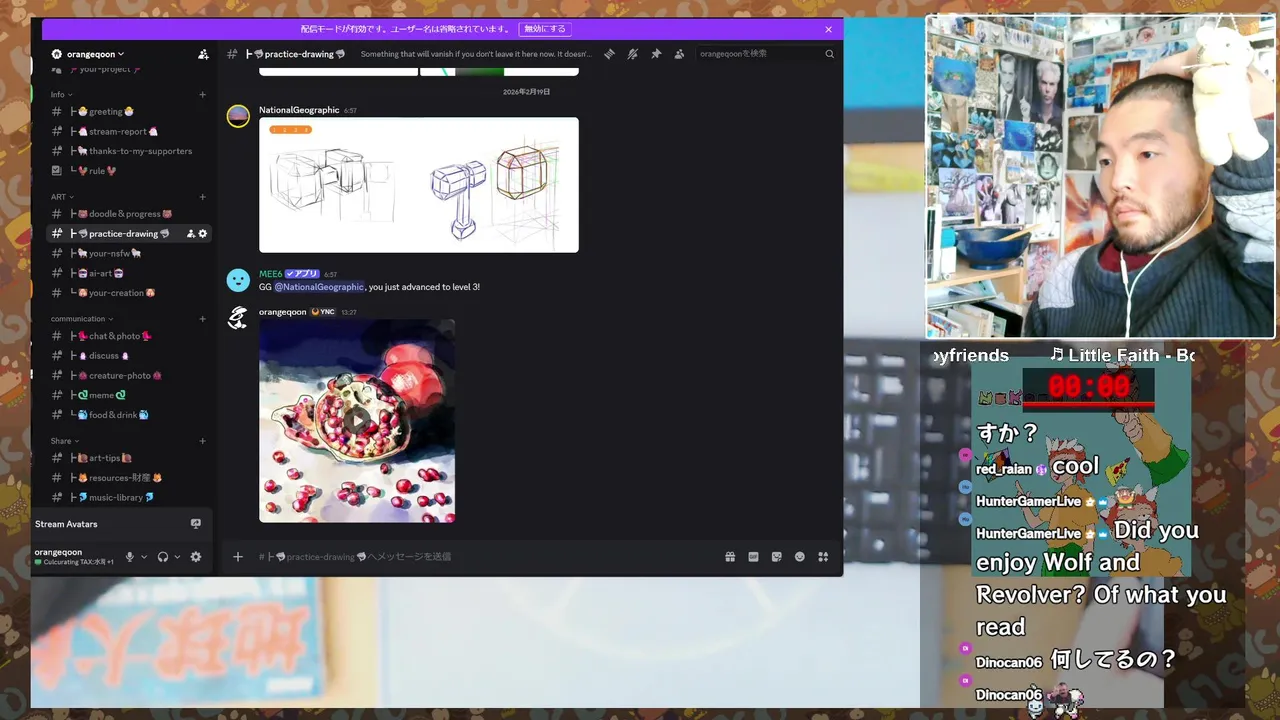Screen dimensions: 1280x720
Task: Click orangeqoon username above pomegranate post
Action: pyautogui.click(x=283, y=312)
